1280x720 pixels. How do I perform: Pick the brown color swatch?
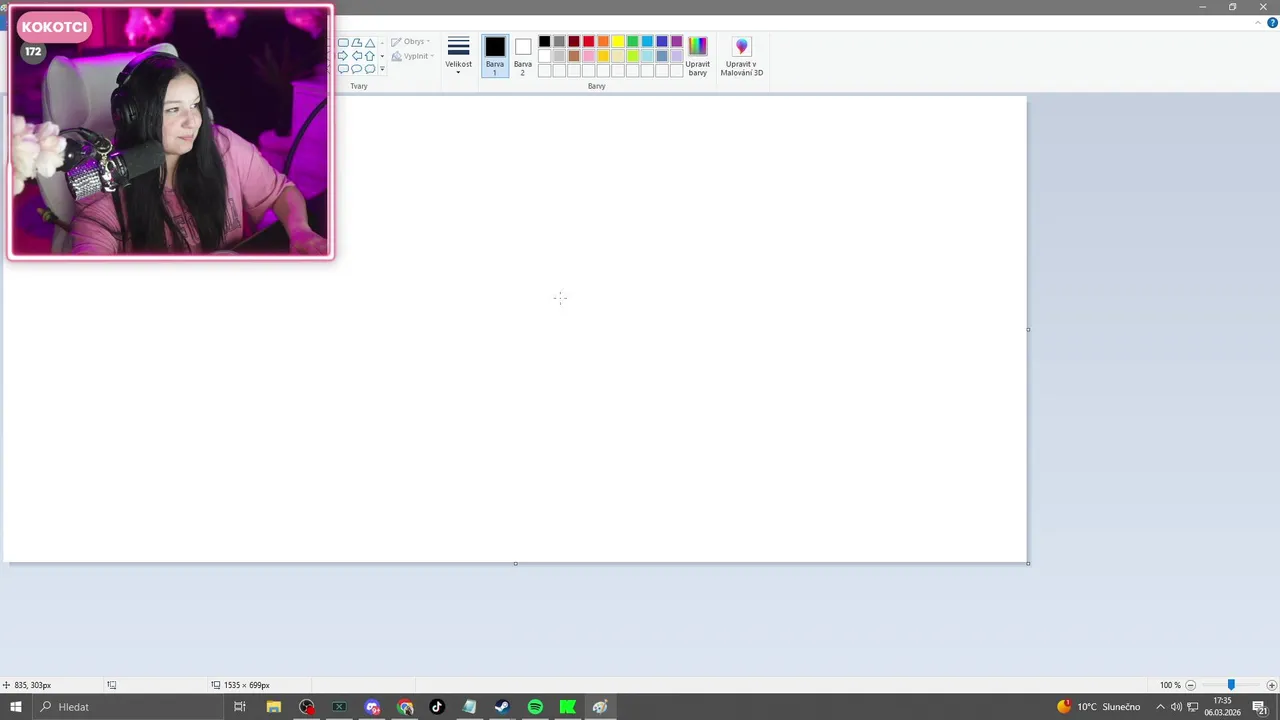coord(574,56)
